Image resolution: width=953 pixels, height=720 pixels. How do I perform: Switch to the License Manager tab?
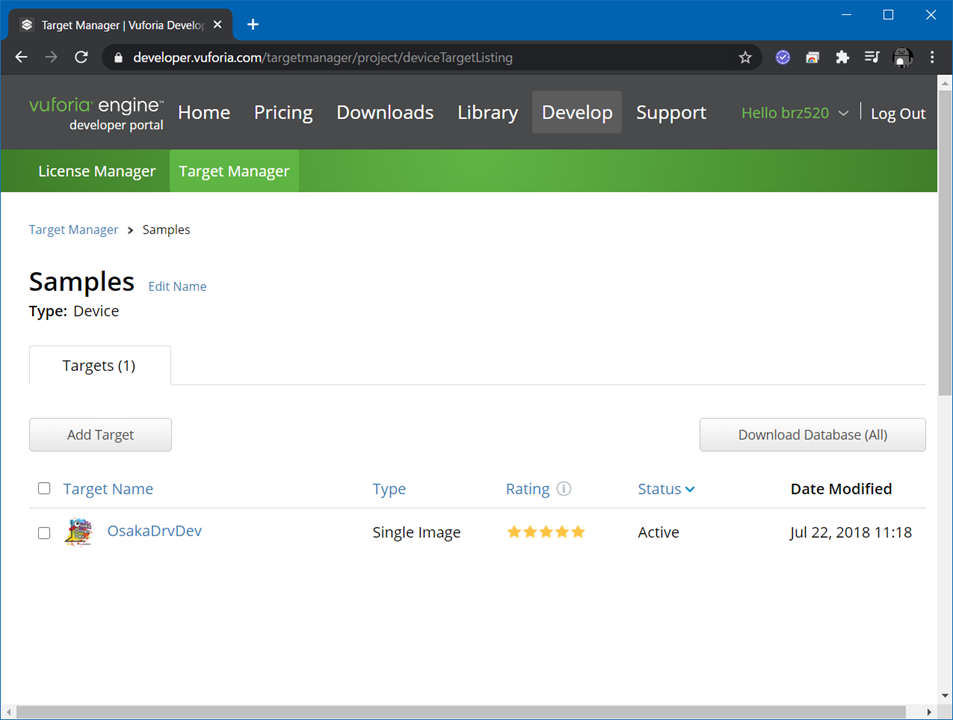(x=97, y=171)
